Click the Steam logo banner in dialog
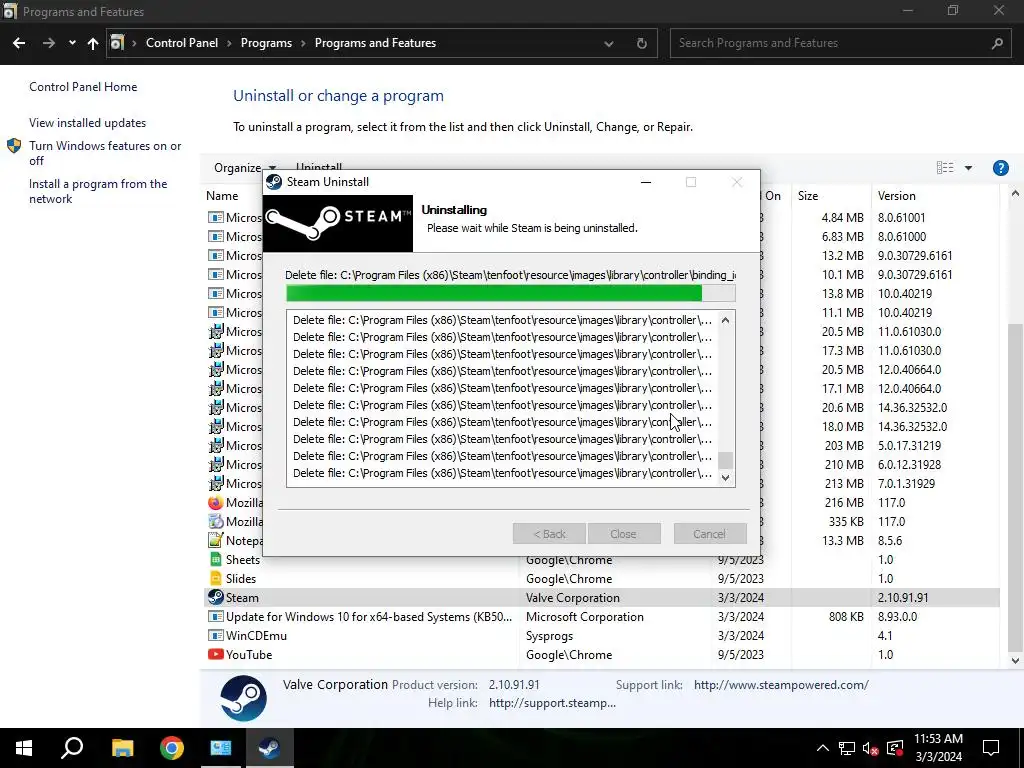This screenshot has width=1024, height=768. point(338,223)
